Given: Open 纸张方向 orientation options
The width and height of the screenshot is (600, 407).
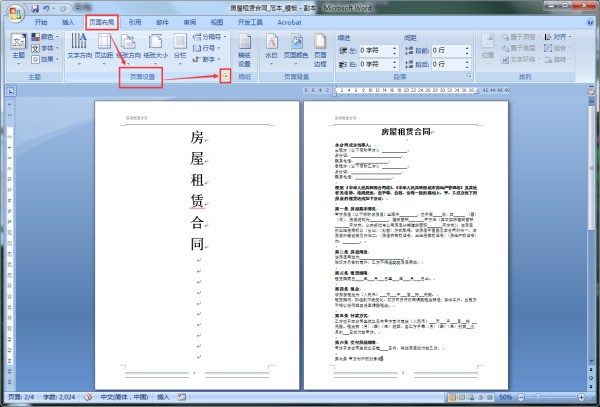Looking at the screenshot, I should tap(129, 49).
